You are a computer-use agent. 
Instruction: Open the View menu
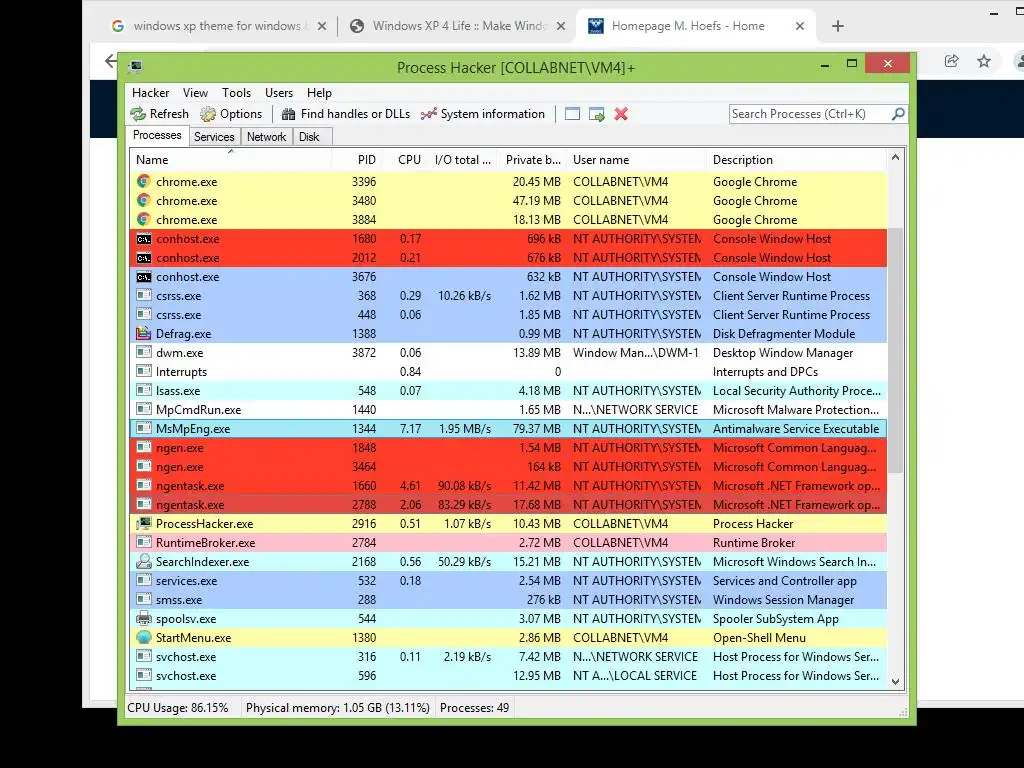[195, 93]
